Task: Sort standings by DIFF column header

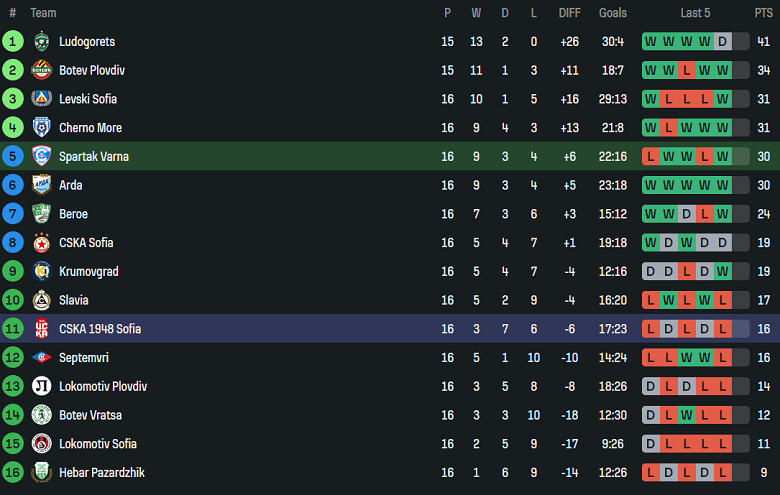Action: pos(570,13)
